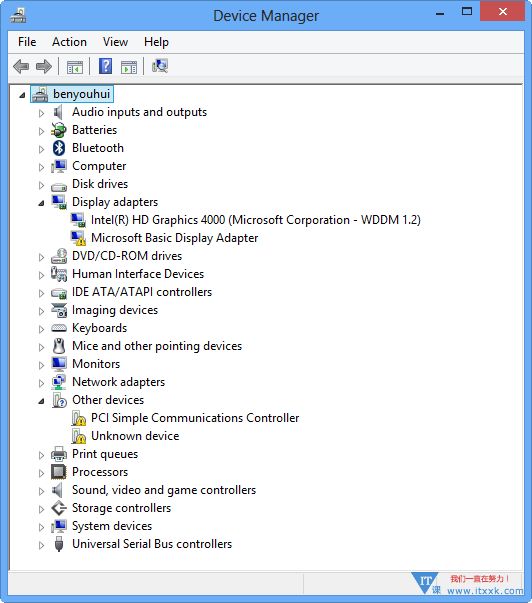Expand the Sound, video and game controllers arrow
Image resolution: width=532 pixels, height=603 pixels.
click(41, 491)
